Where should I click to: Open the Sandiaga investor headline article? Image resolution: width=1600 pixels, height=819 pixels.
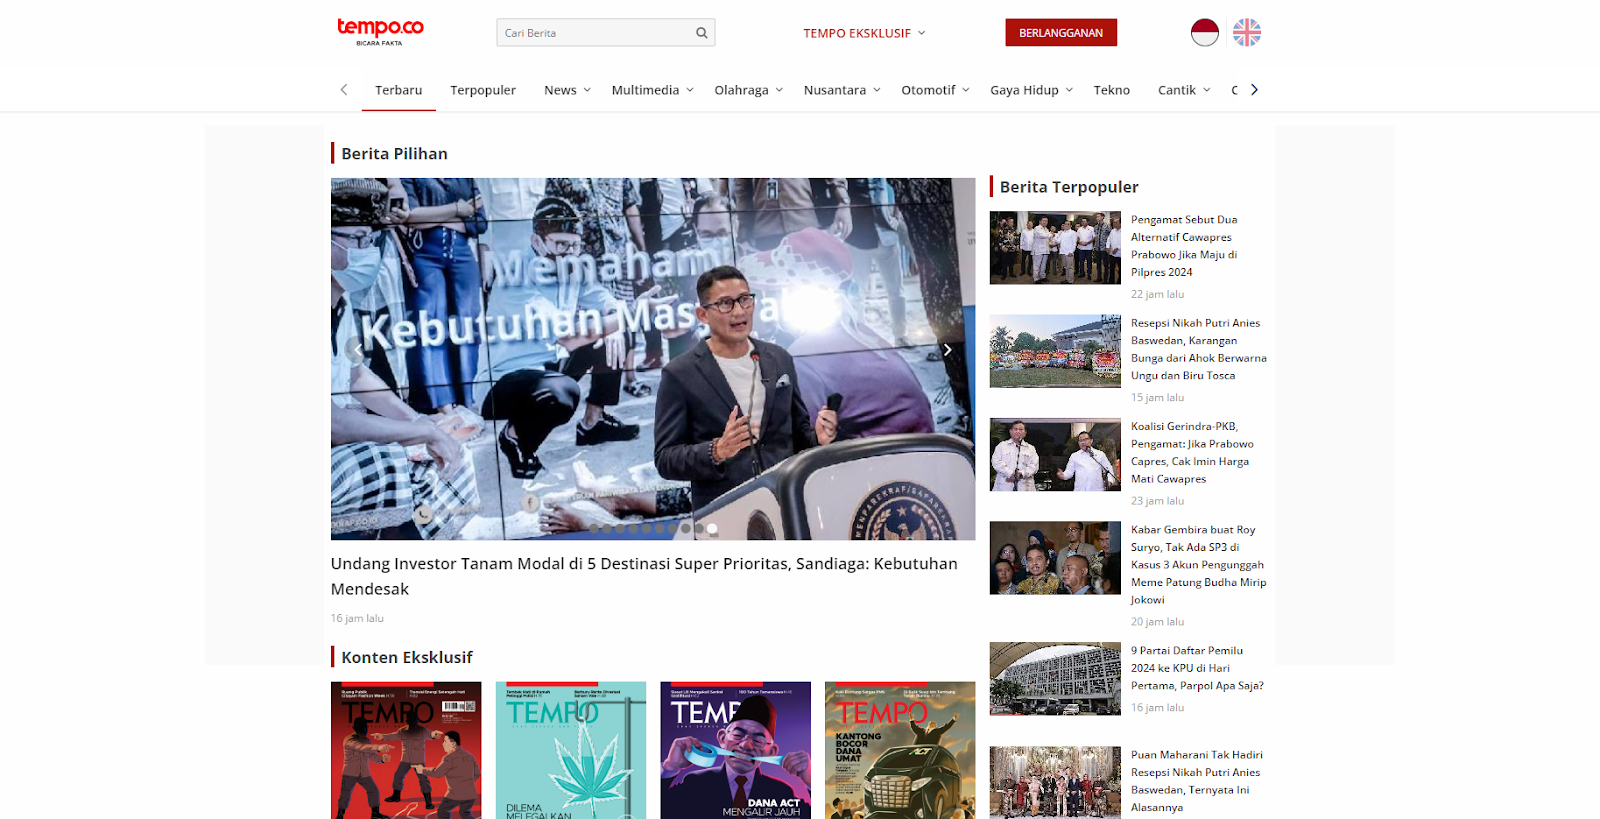tap(644, 576)
